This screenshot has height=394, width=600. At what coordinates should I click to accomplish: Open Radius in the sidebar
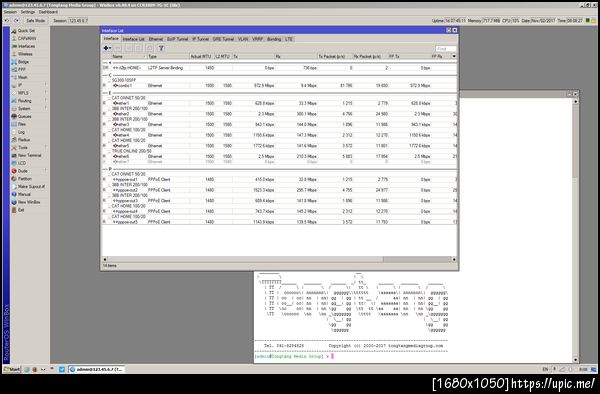(x=24, y=140)
